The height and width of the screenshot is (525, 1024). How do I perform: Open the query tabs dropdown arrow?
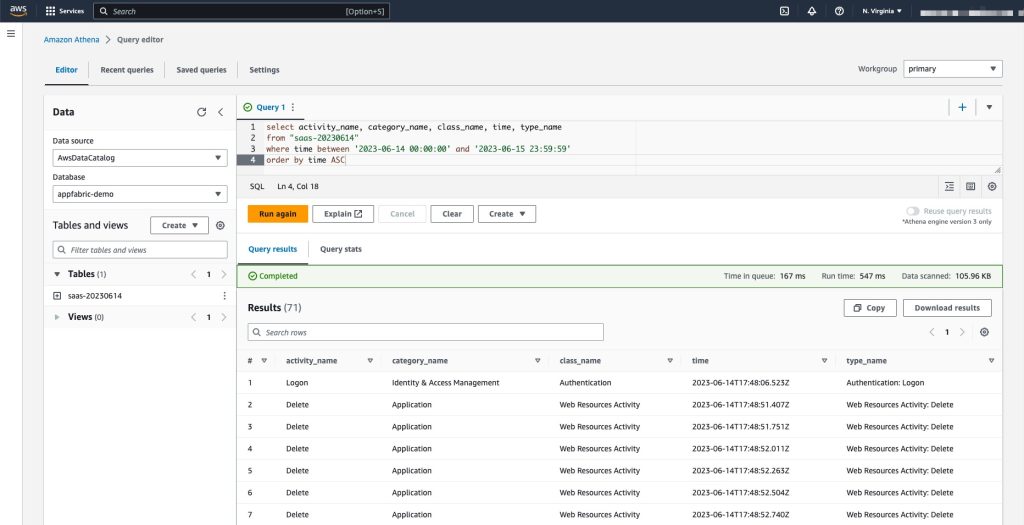[x=989, y=107]
